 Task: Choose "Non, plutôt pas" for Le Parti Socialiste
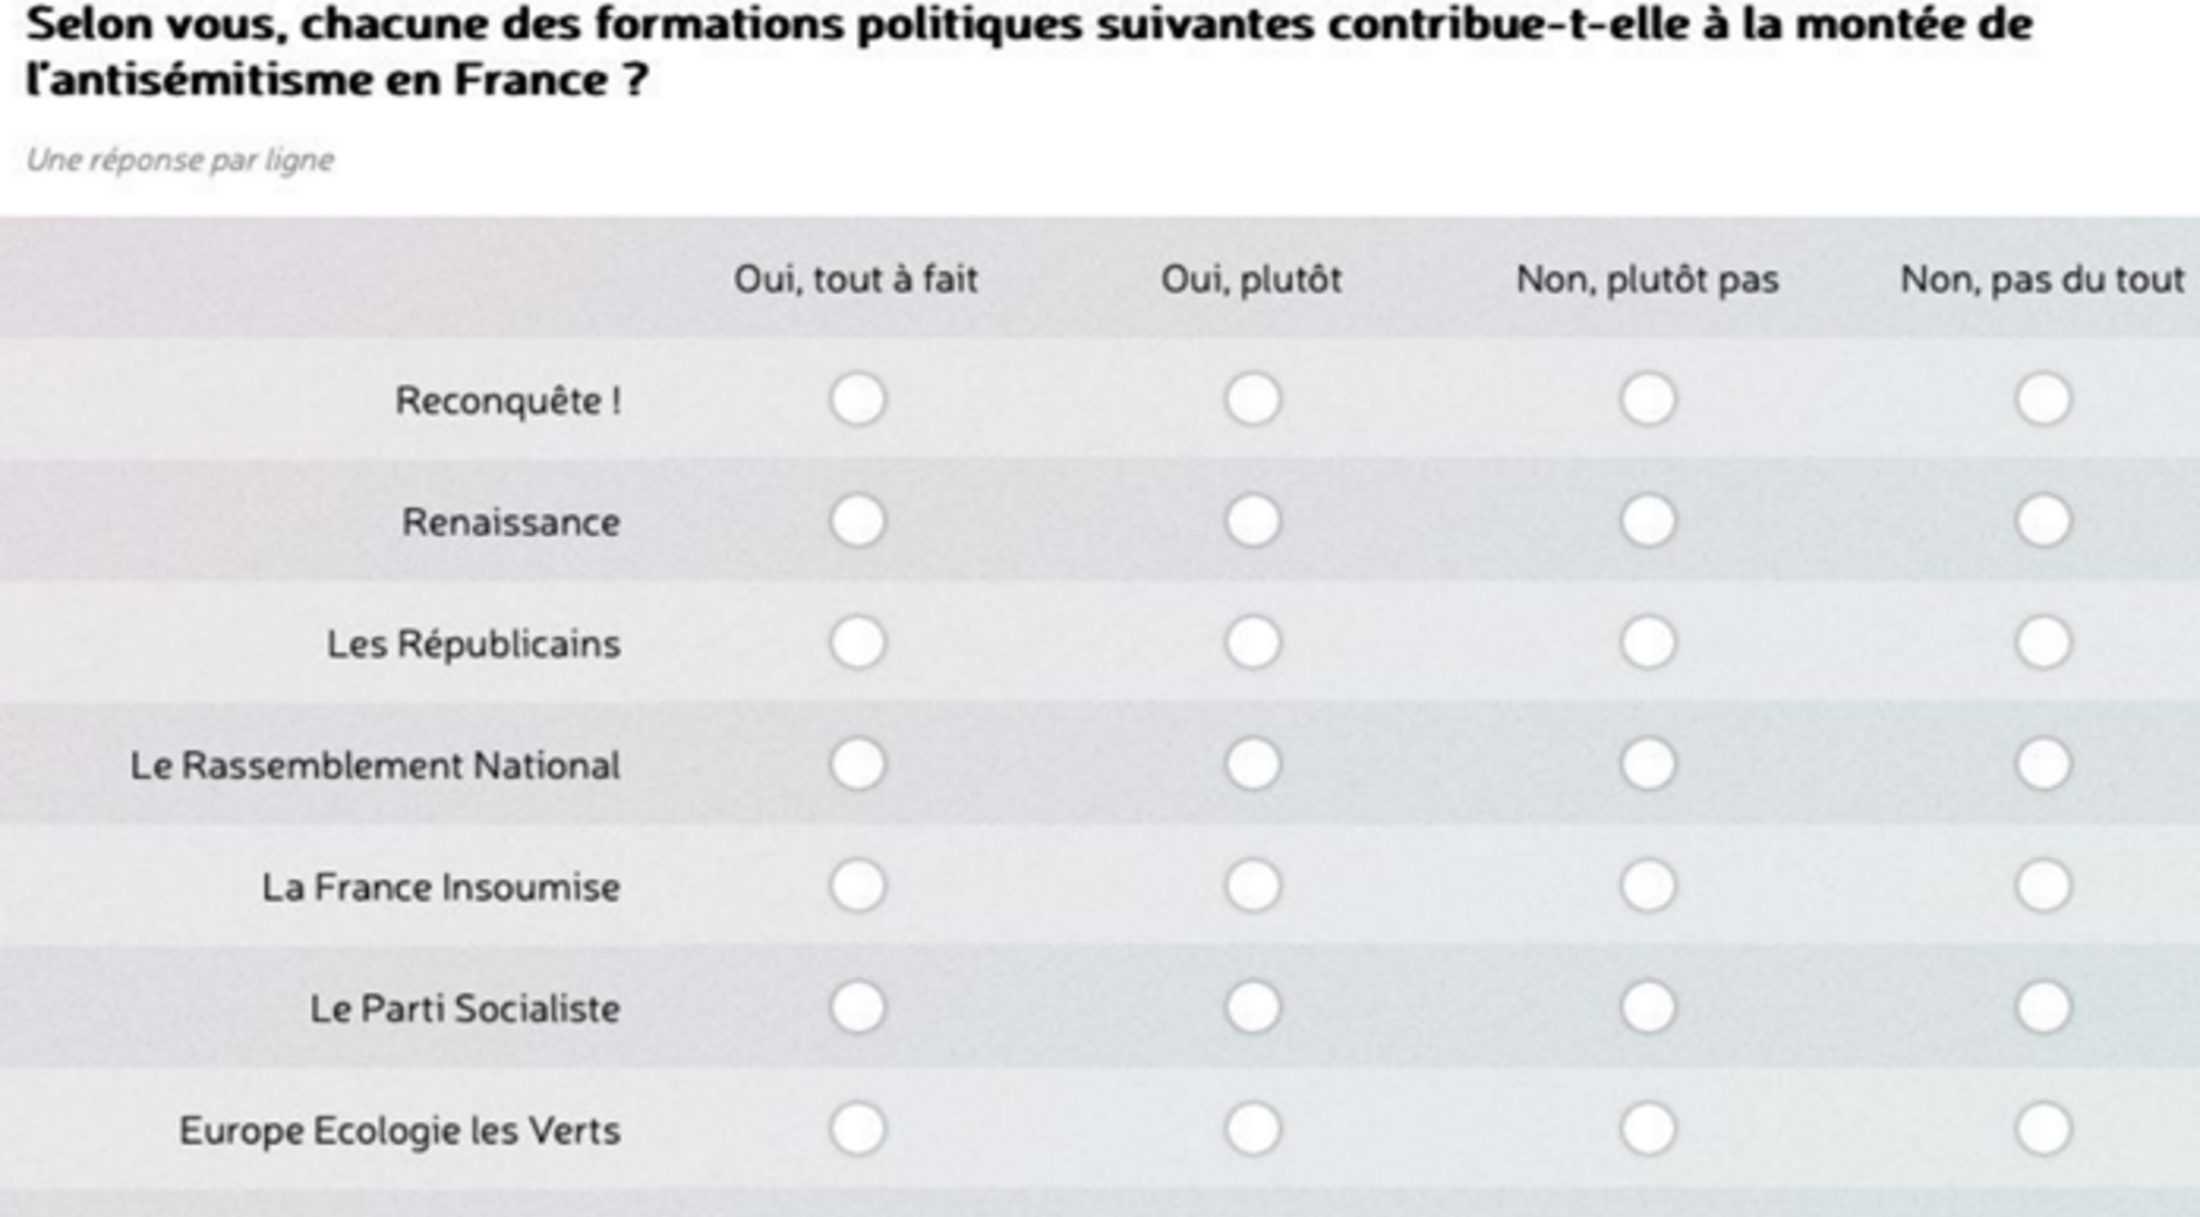point(1648,1007)
